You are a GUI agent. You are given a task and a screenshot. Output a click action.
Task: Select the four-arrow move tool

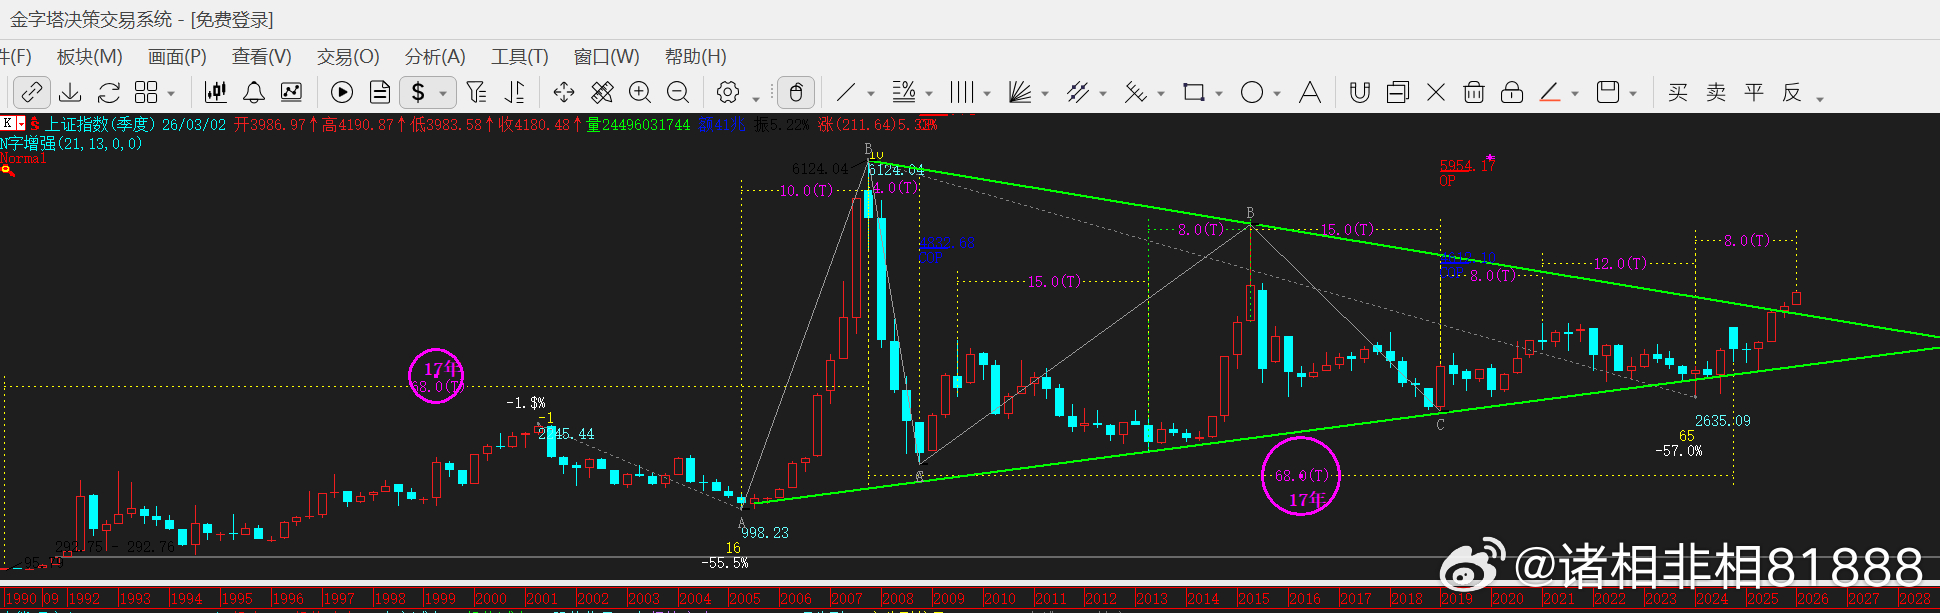point(564,92)
